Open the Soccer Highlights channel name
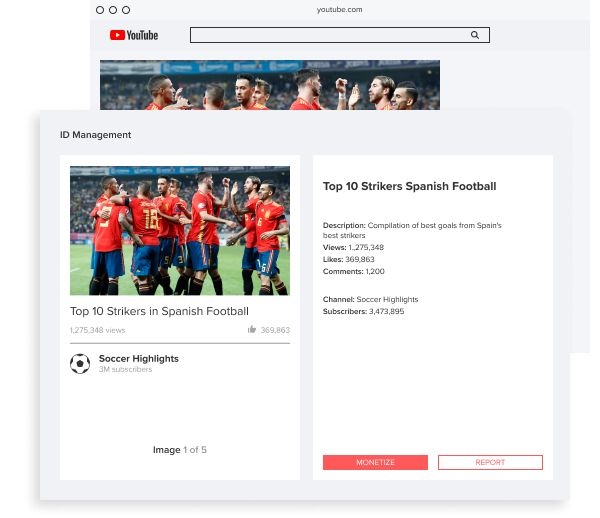Viewport: 600px width, 518px height. point(139,358)
